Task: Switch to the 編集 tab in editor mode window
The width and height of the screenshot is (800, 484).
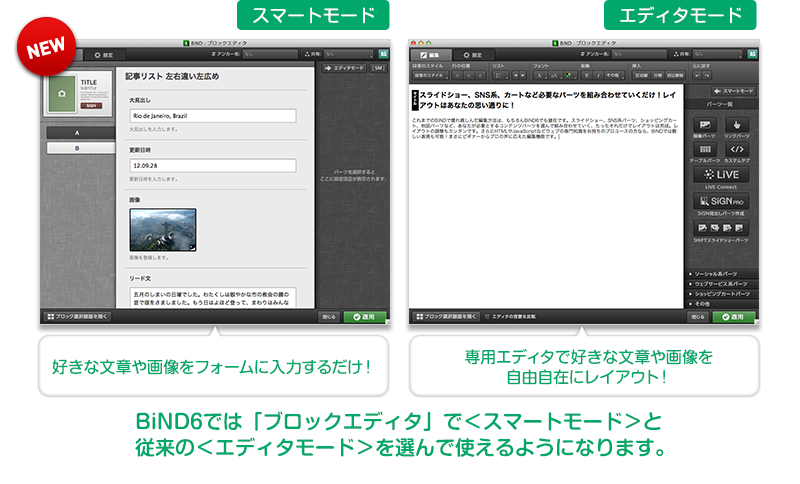Action: click(430, 55)
